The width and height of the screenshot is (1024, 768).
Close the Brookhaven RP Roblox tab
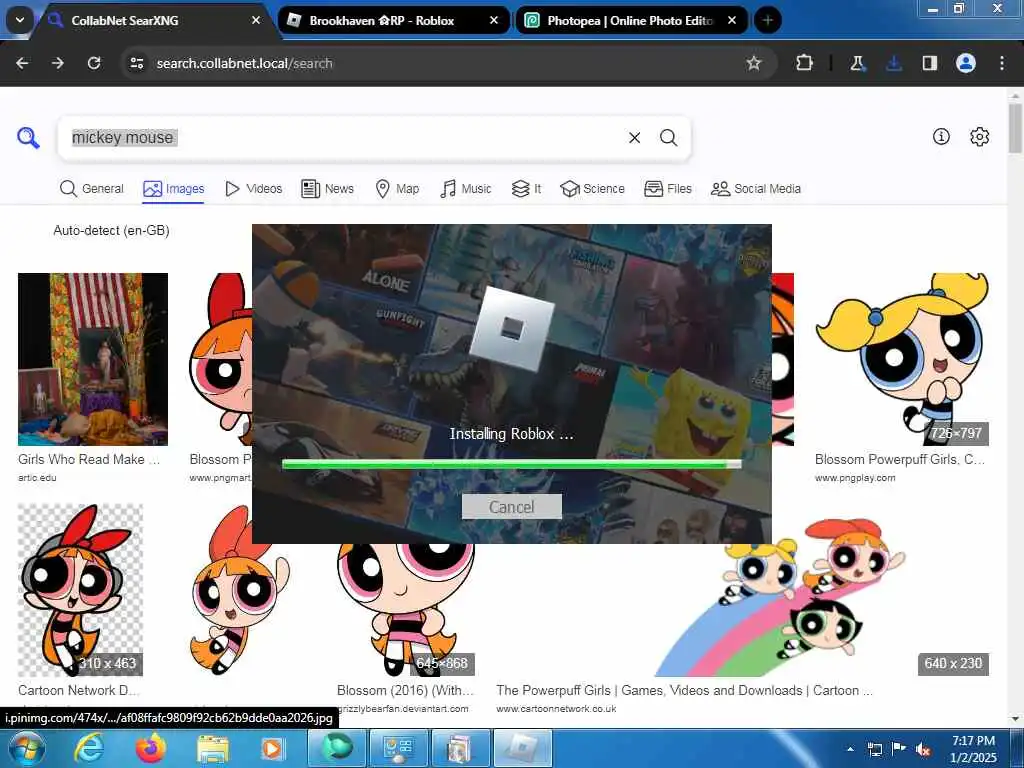click(494, 20)
